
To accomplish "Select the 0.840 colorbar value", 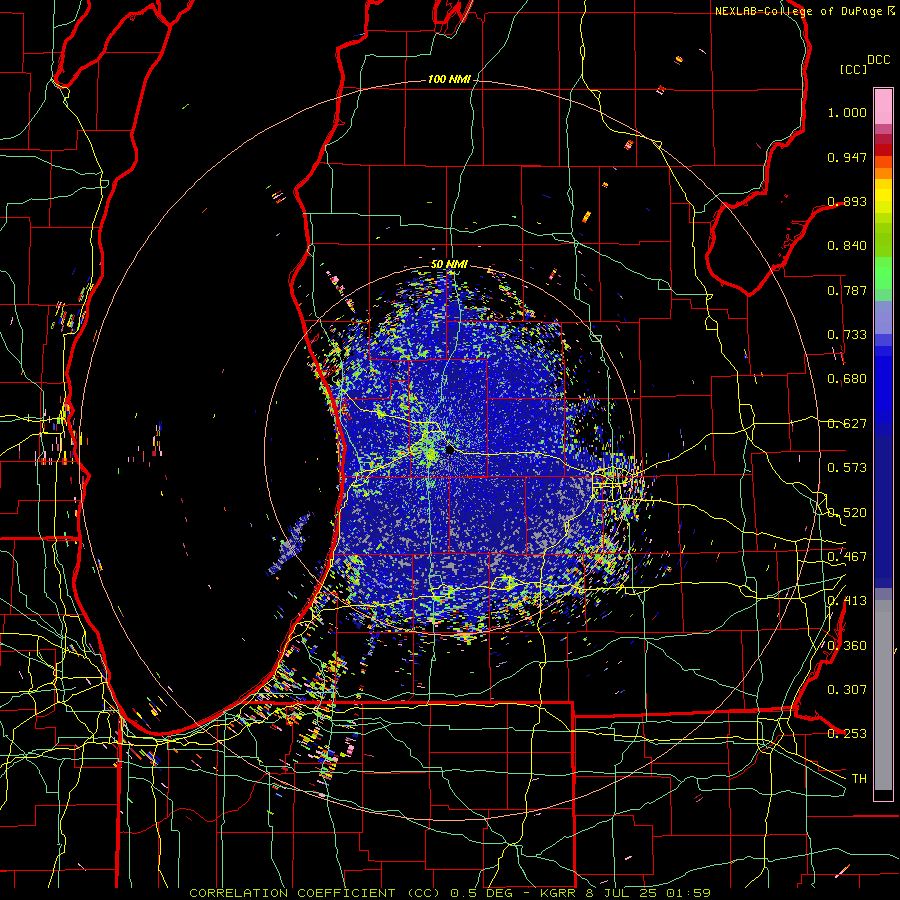I will coord(847,246).
